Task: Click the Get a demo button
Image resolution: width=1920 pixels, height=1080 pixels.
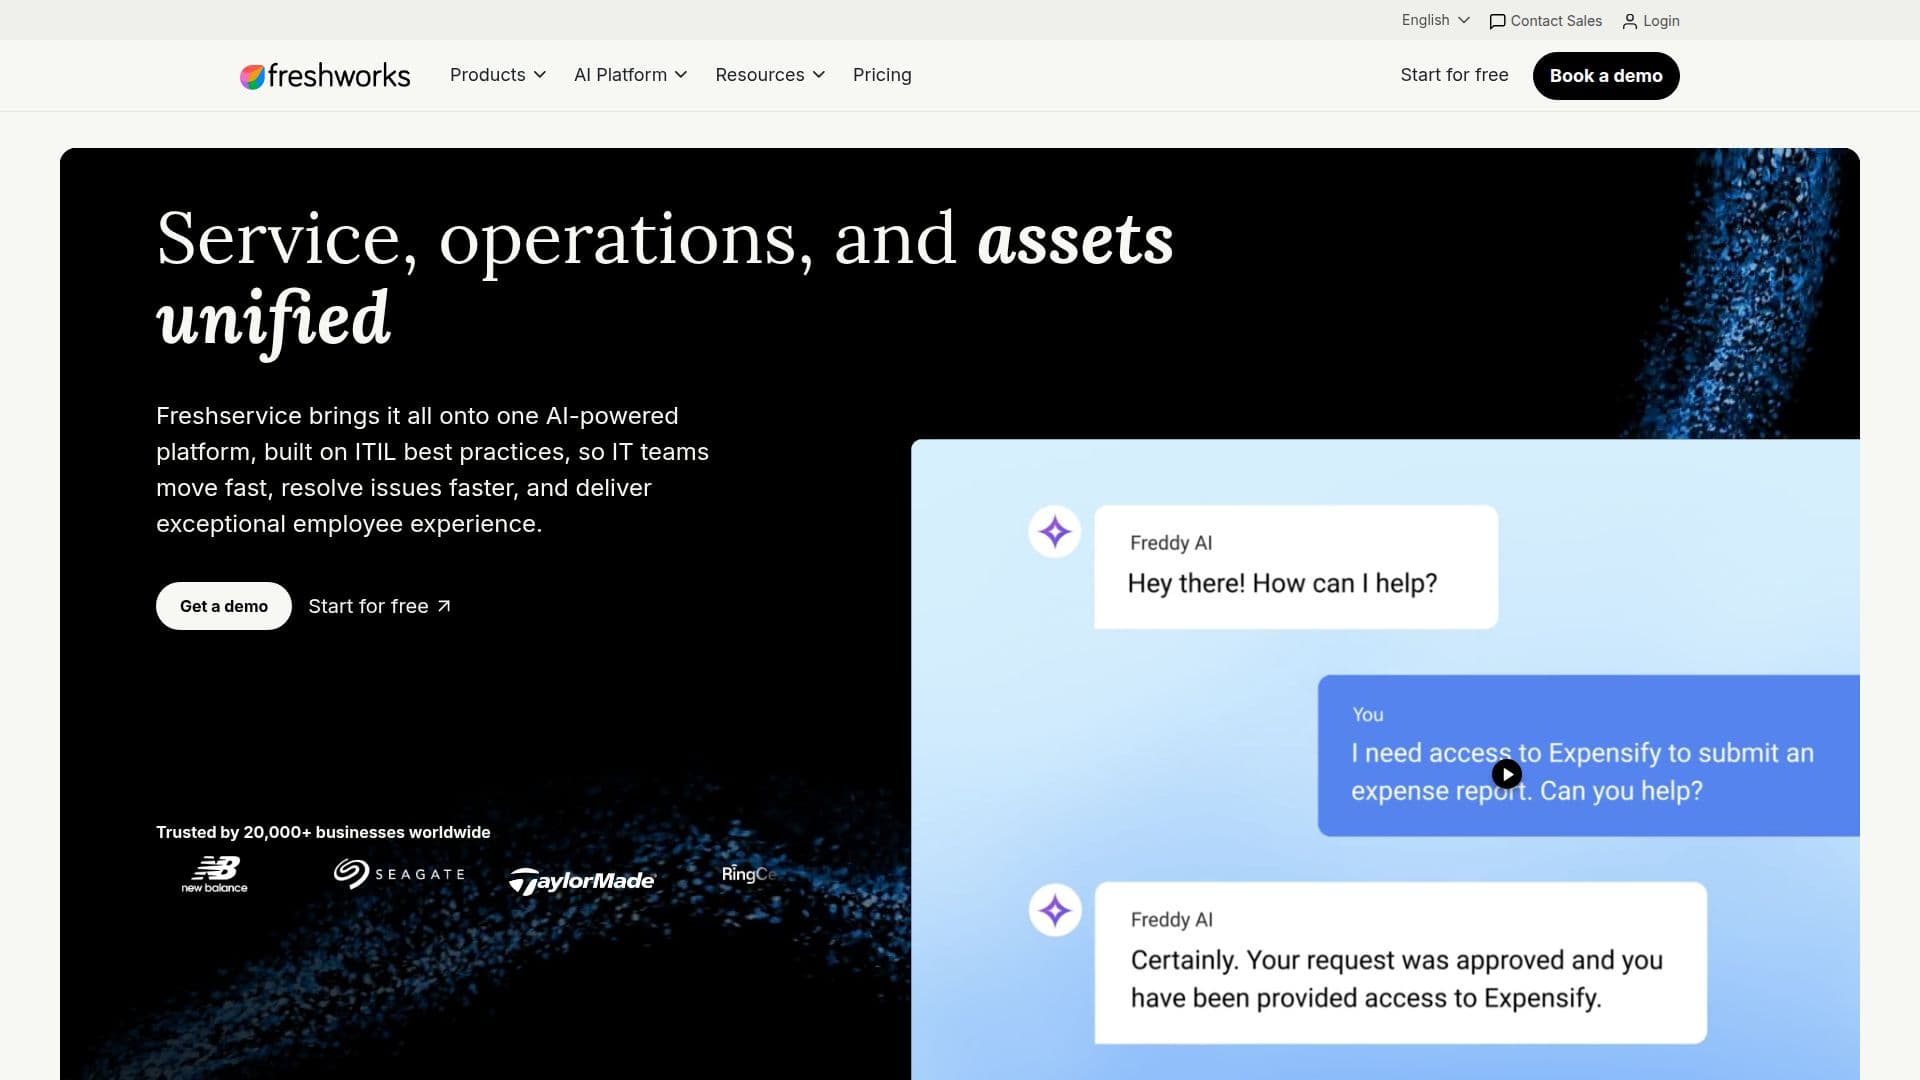Action: tap(224, 606)
